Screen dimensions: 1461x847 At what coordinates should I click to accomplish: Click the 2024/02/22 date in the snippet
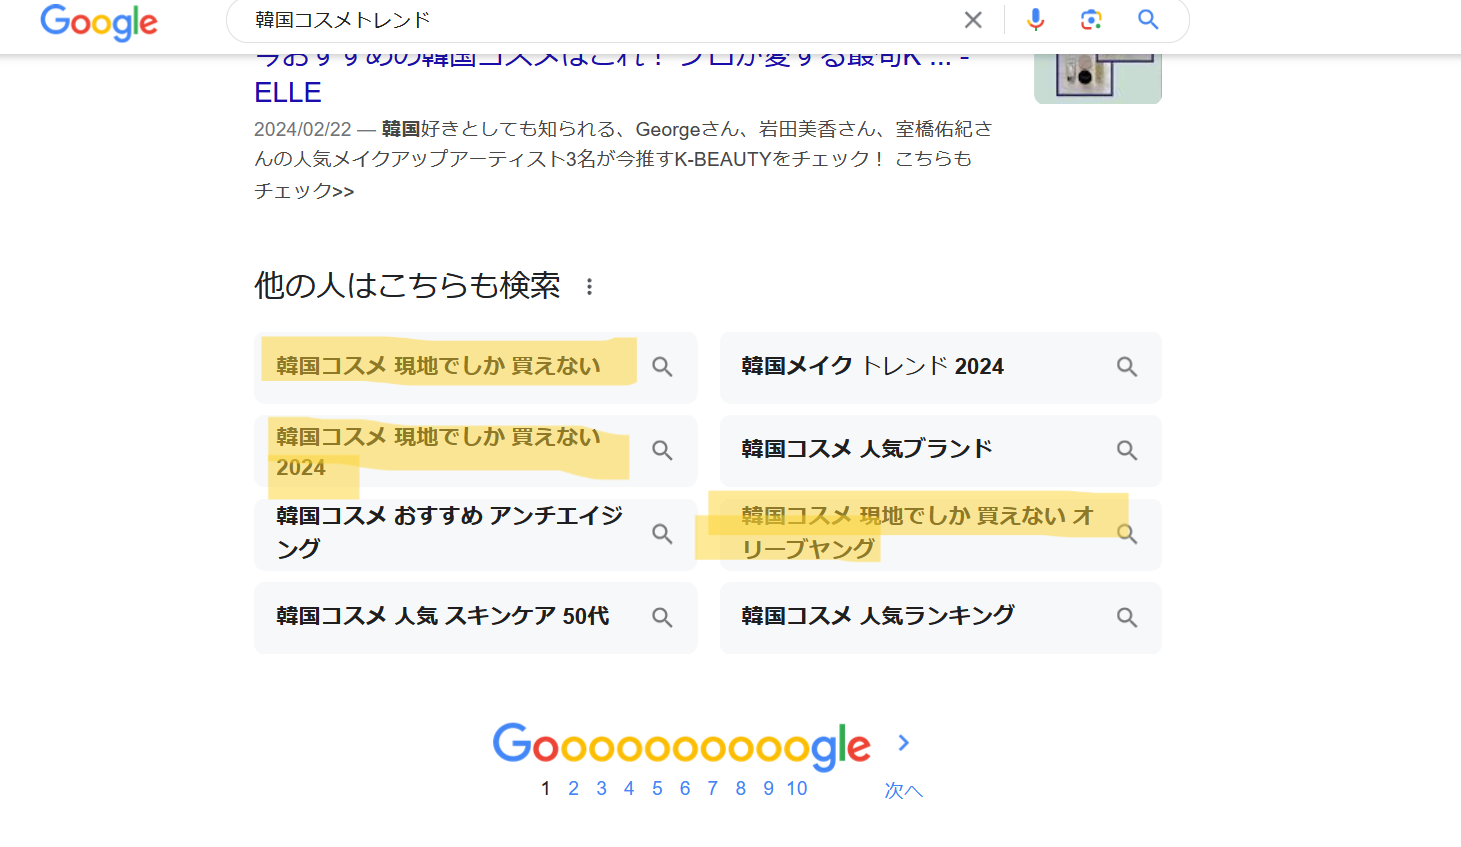coord(303,129)
